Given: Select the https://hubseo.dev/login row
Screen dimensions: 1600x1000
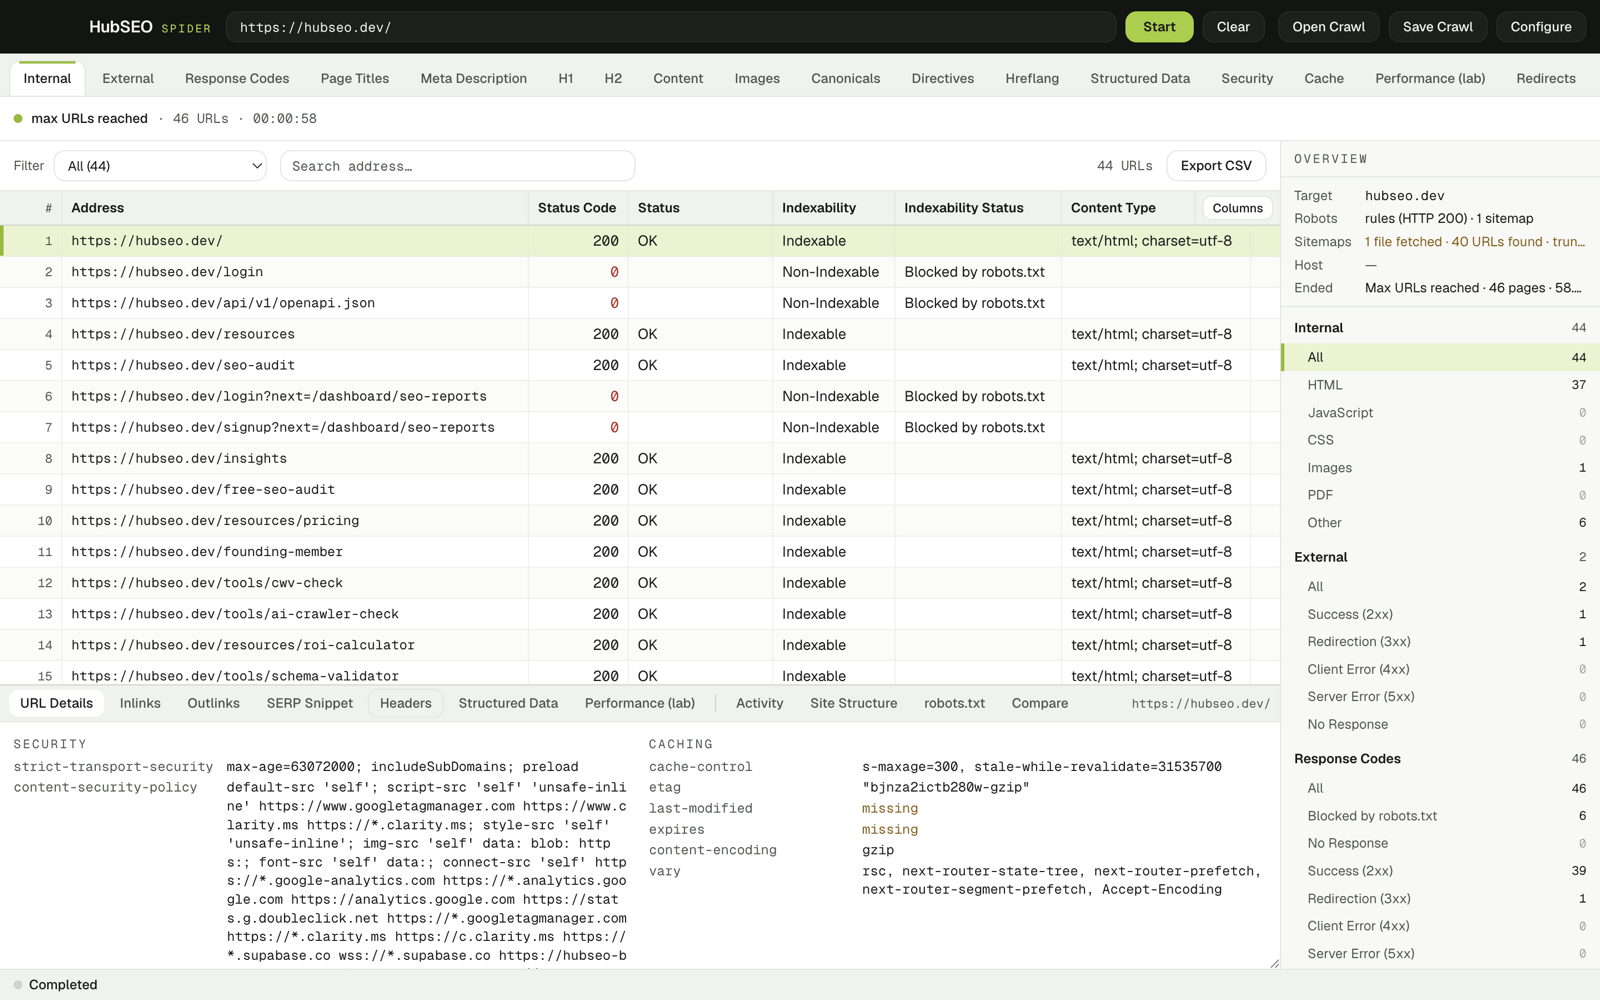Looking at the screenshot, I should [640, 272].
